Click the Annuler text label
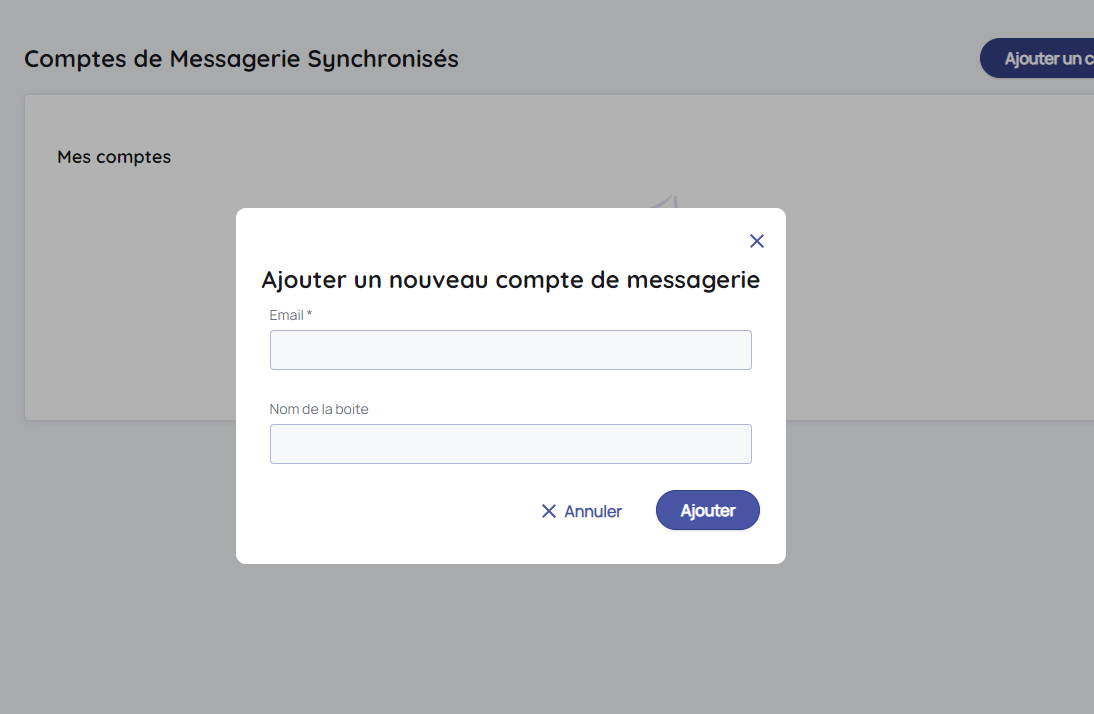This screenshot has height=714, width=1094. (x=593, y=511)
